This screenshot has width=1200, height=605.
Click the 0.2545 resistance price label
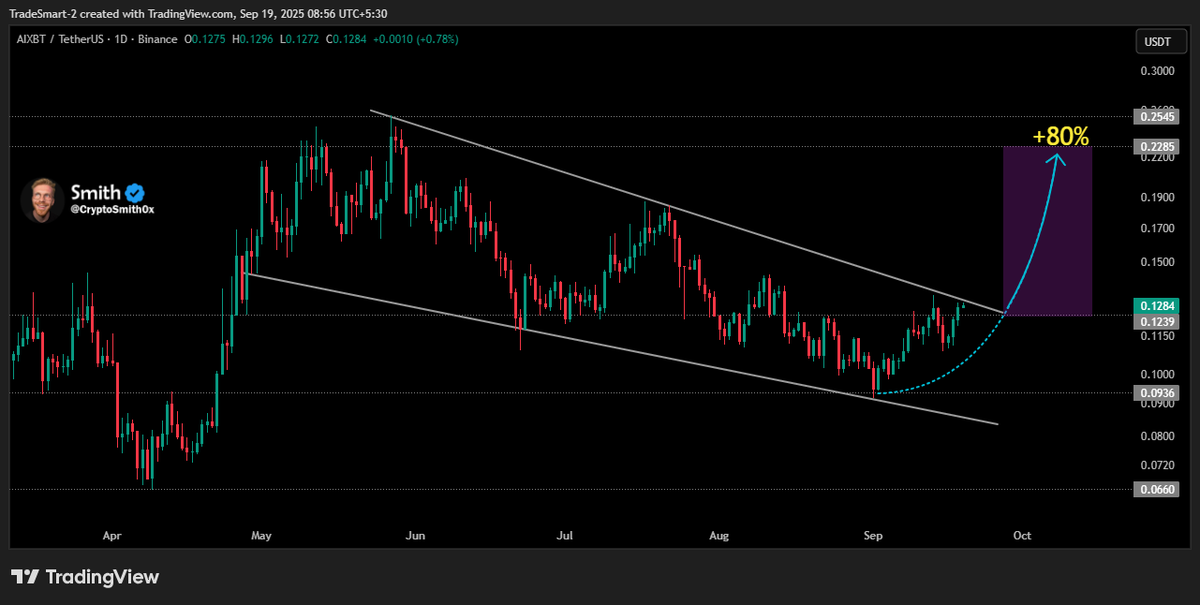[1157, 117]
